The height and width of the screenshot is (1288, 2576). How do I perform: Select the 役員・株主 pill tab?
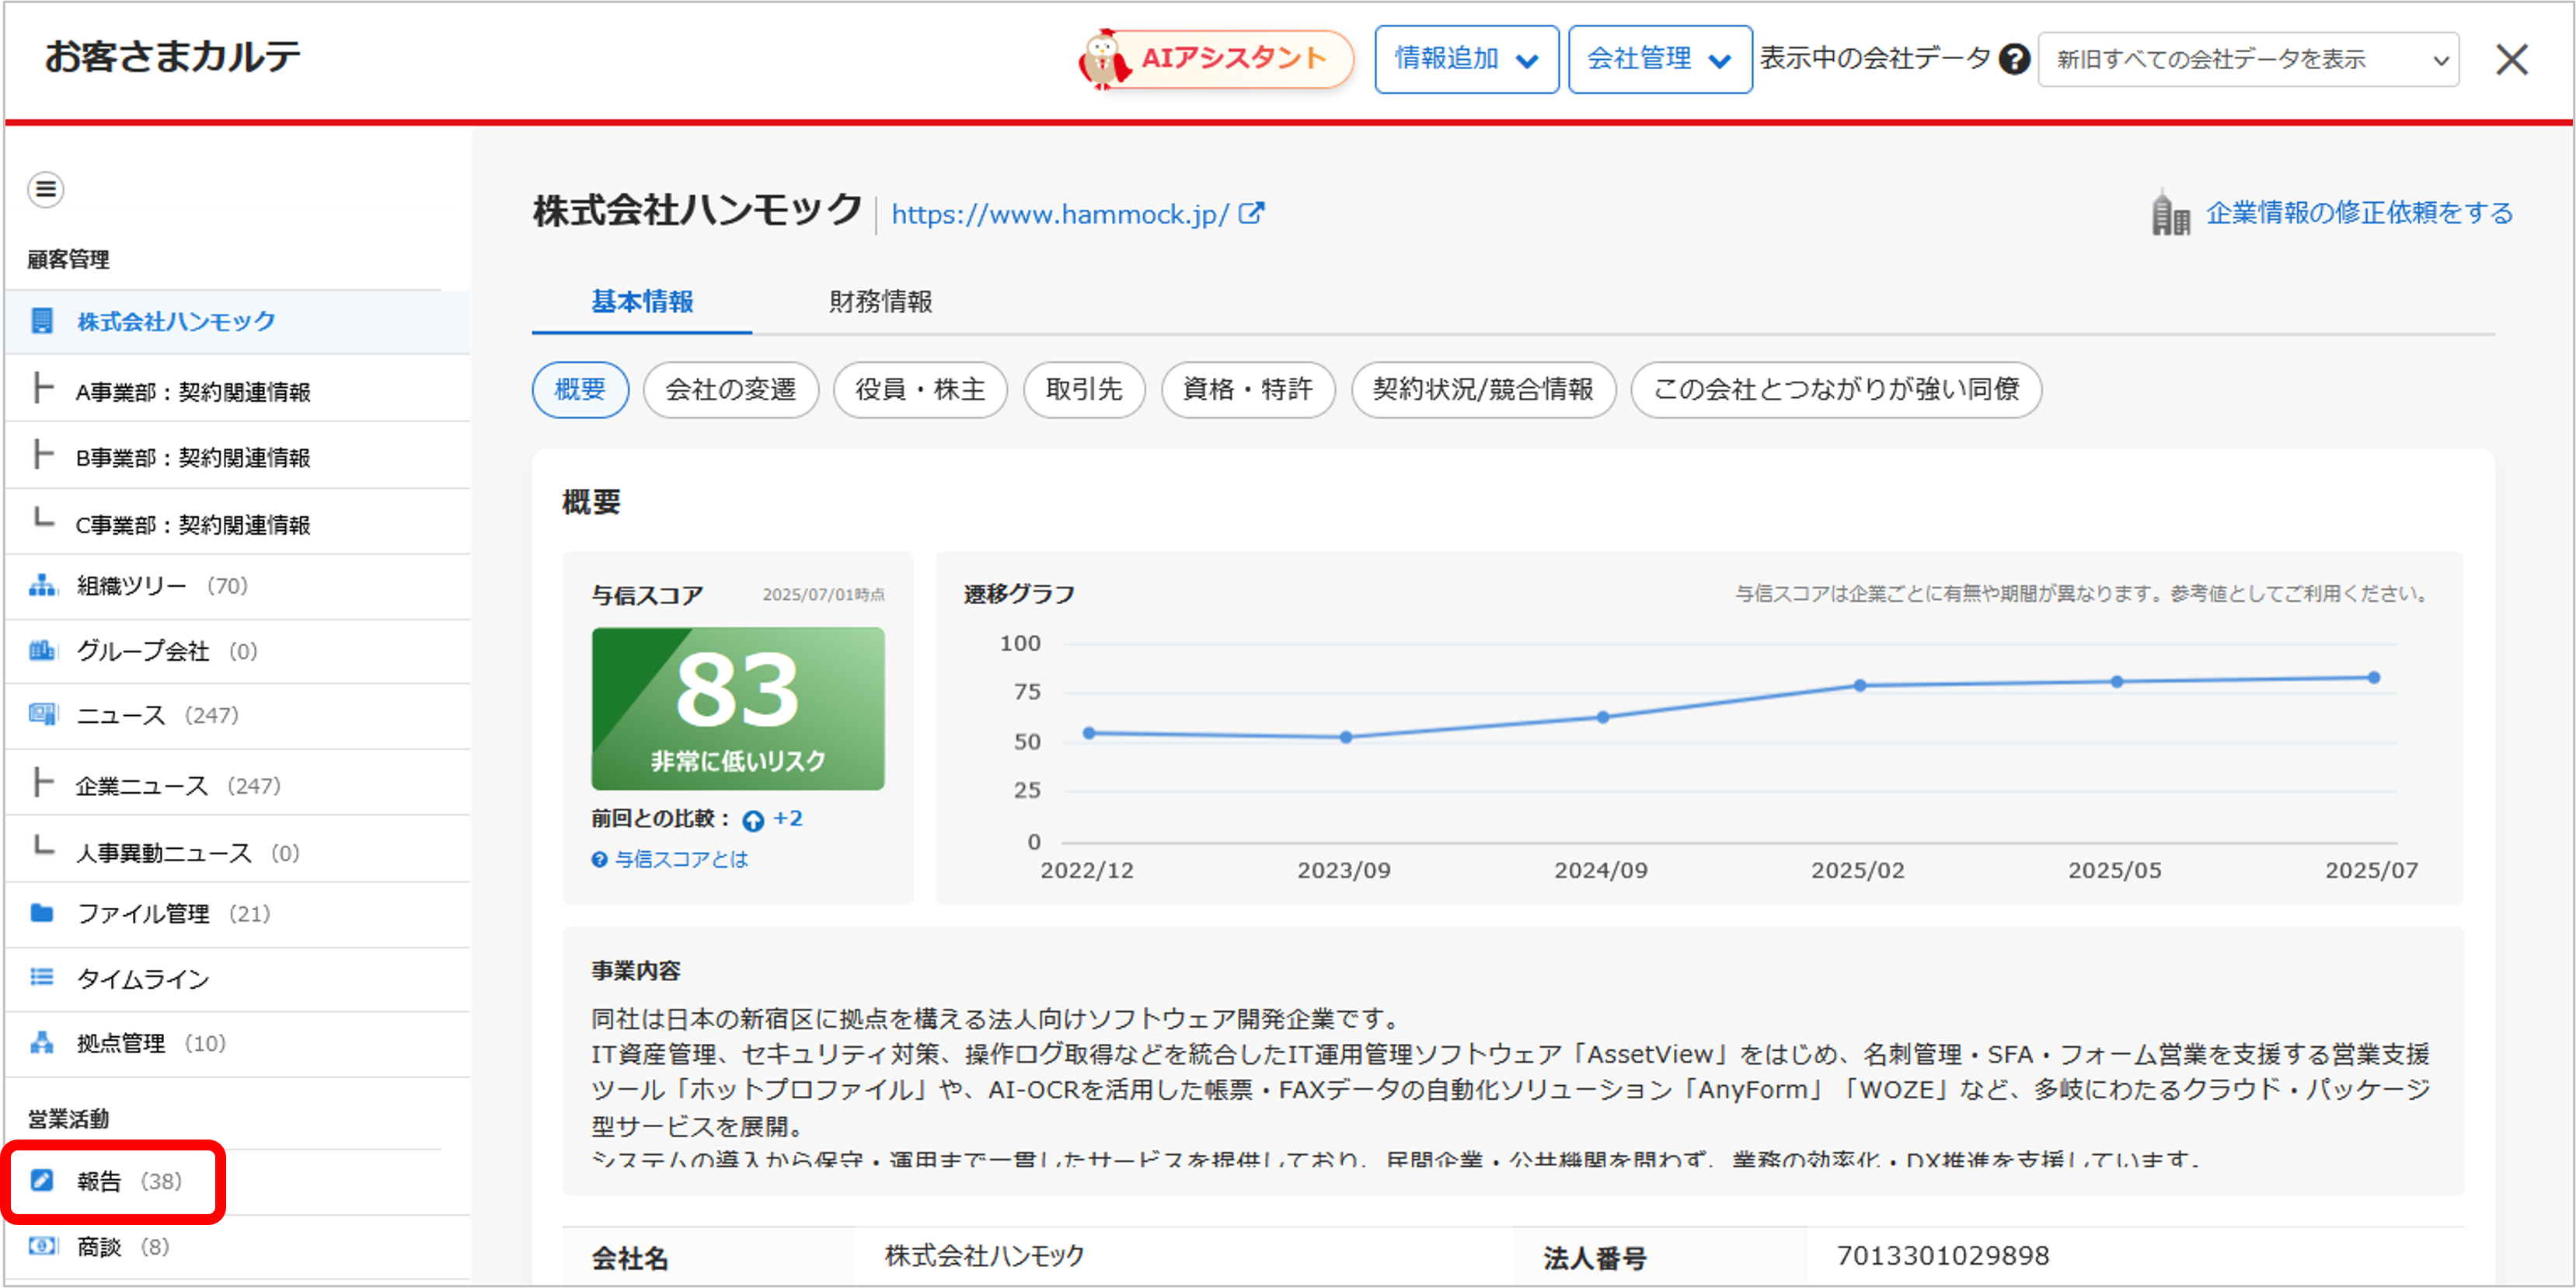click(920, 390)
